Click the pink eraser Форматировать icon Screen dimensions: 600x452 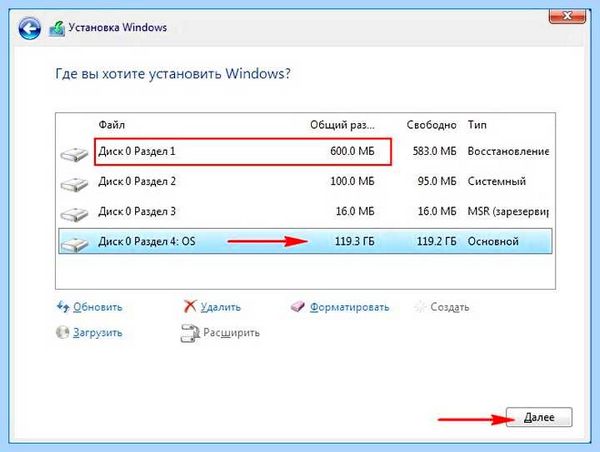[298, 307]
